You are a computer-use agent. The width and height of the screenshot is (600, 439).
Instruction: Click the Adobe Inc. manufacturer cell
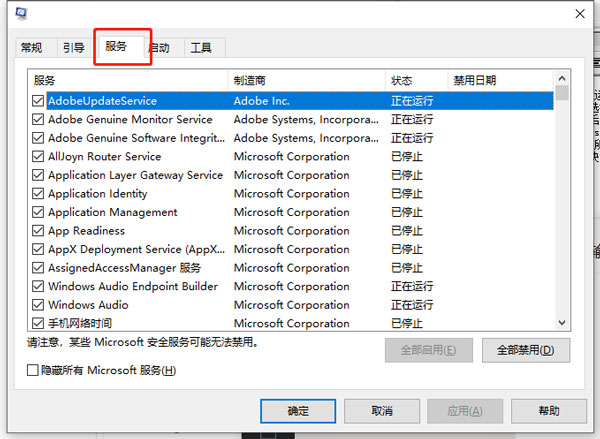262,101
